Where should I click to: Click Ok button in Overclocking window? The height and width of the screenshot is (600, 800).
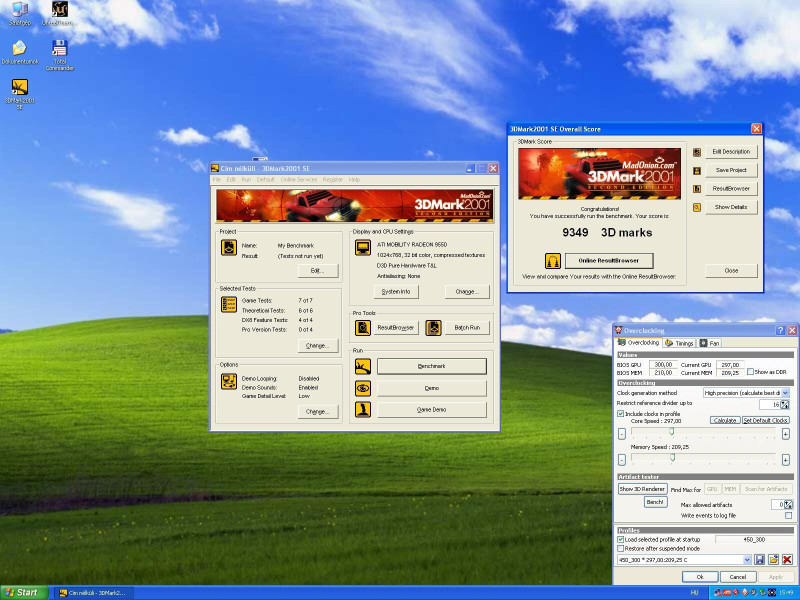(700, 577)
